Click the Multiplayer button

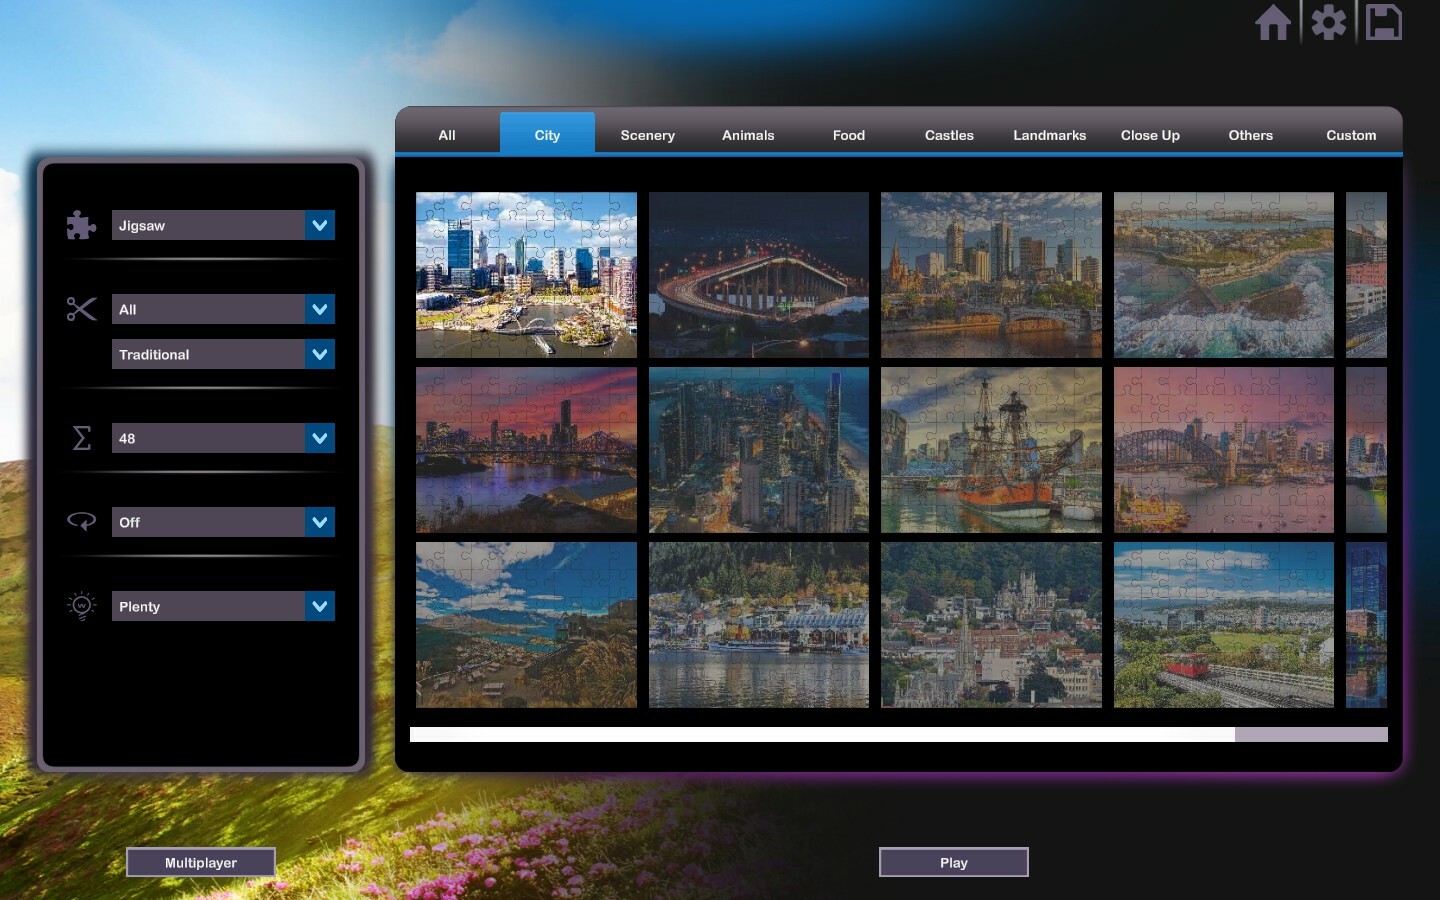pyautogui.click(x=200, y=862)
